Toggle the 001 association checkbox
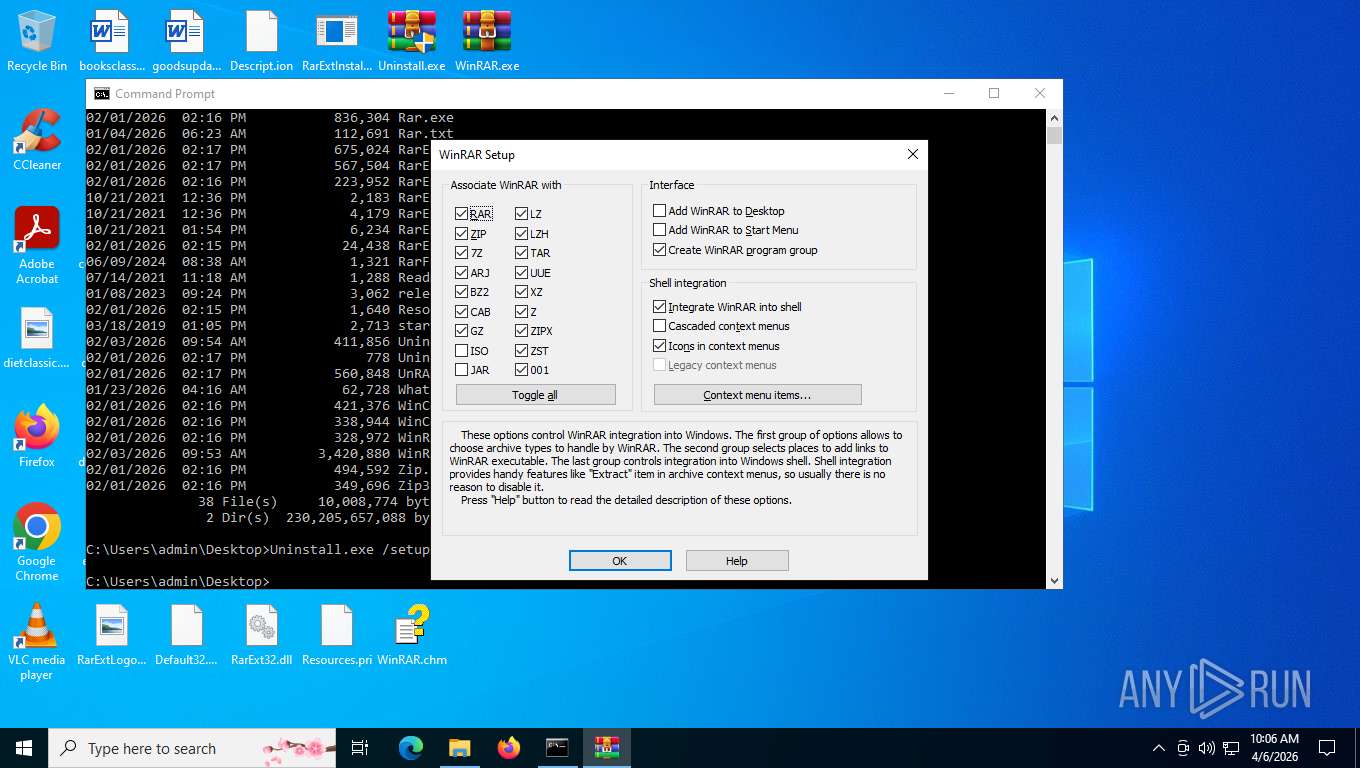This screenshot has height=768, width=1360. tap(522, 370)
